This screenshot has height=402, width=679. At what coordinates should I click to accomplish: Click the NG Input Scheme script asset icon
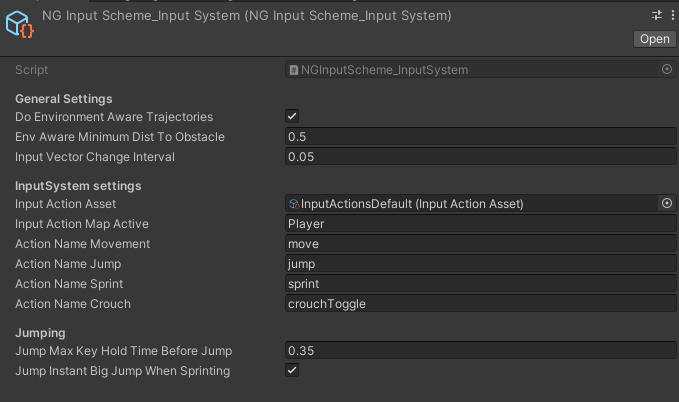(20, 27)
